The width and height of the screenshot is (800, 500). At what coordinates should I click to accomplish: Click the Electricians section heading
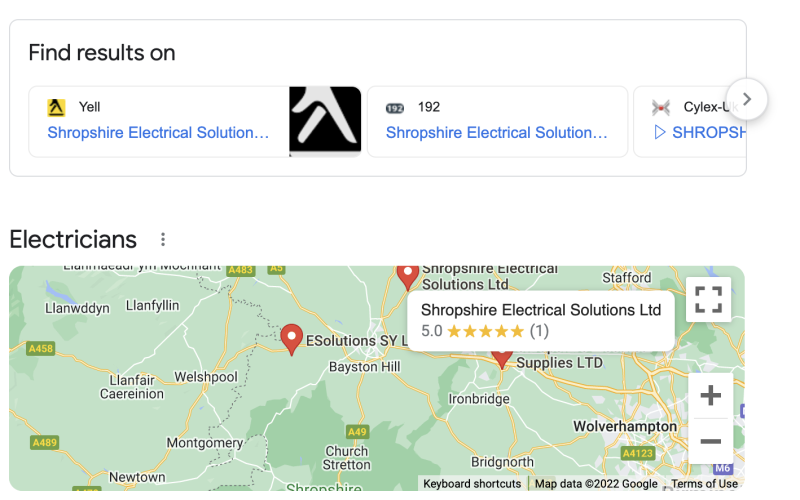(73, 239)
